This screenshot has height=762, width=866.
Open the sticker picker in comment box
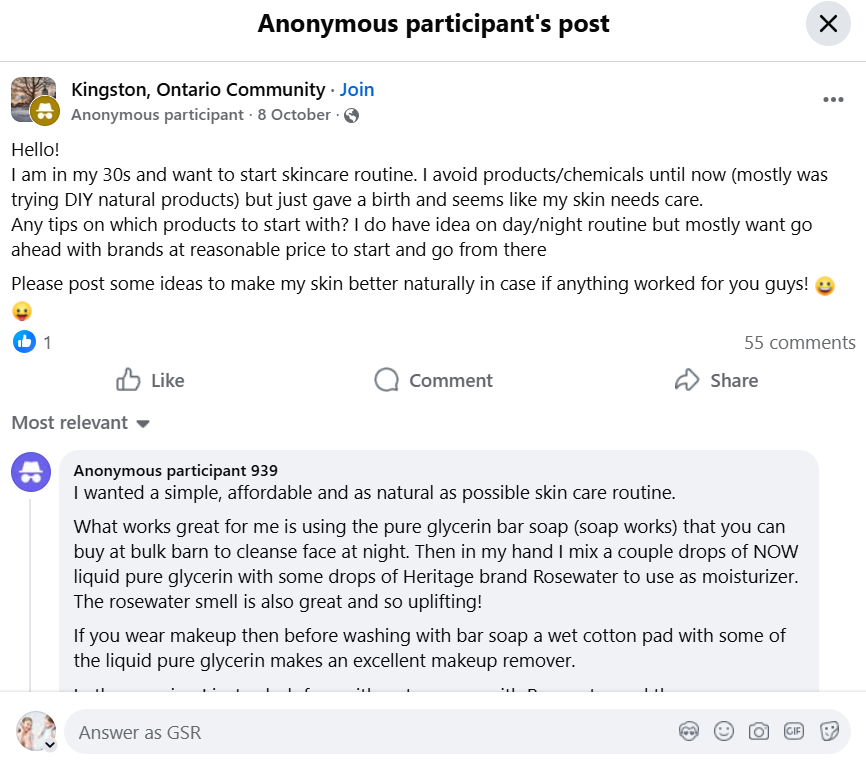click(829, 732)
